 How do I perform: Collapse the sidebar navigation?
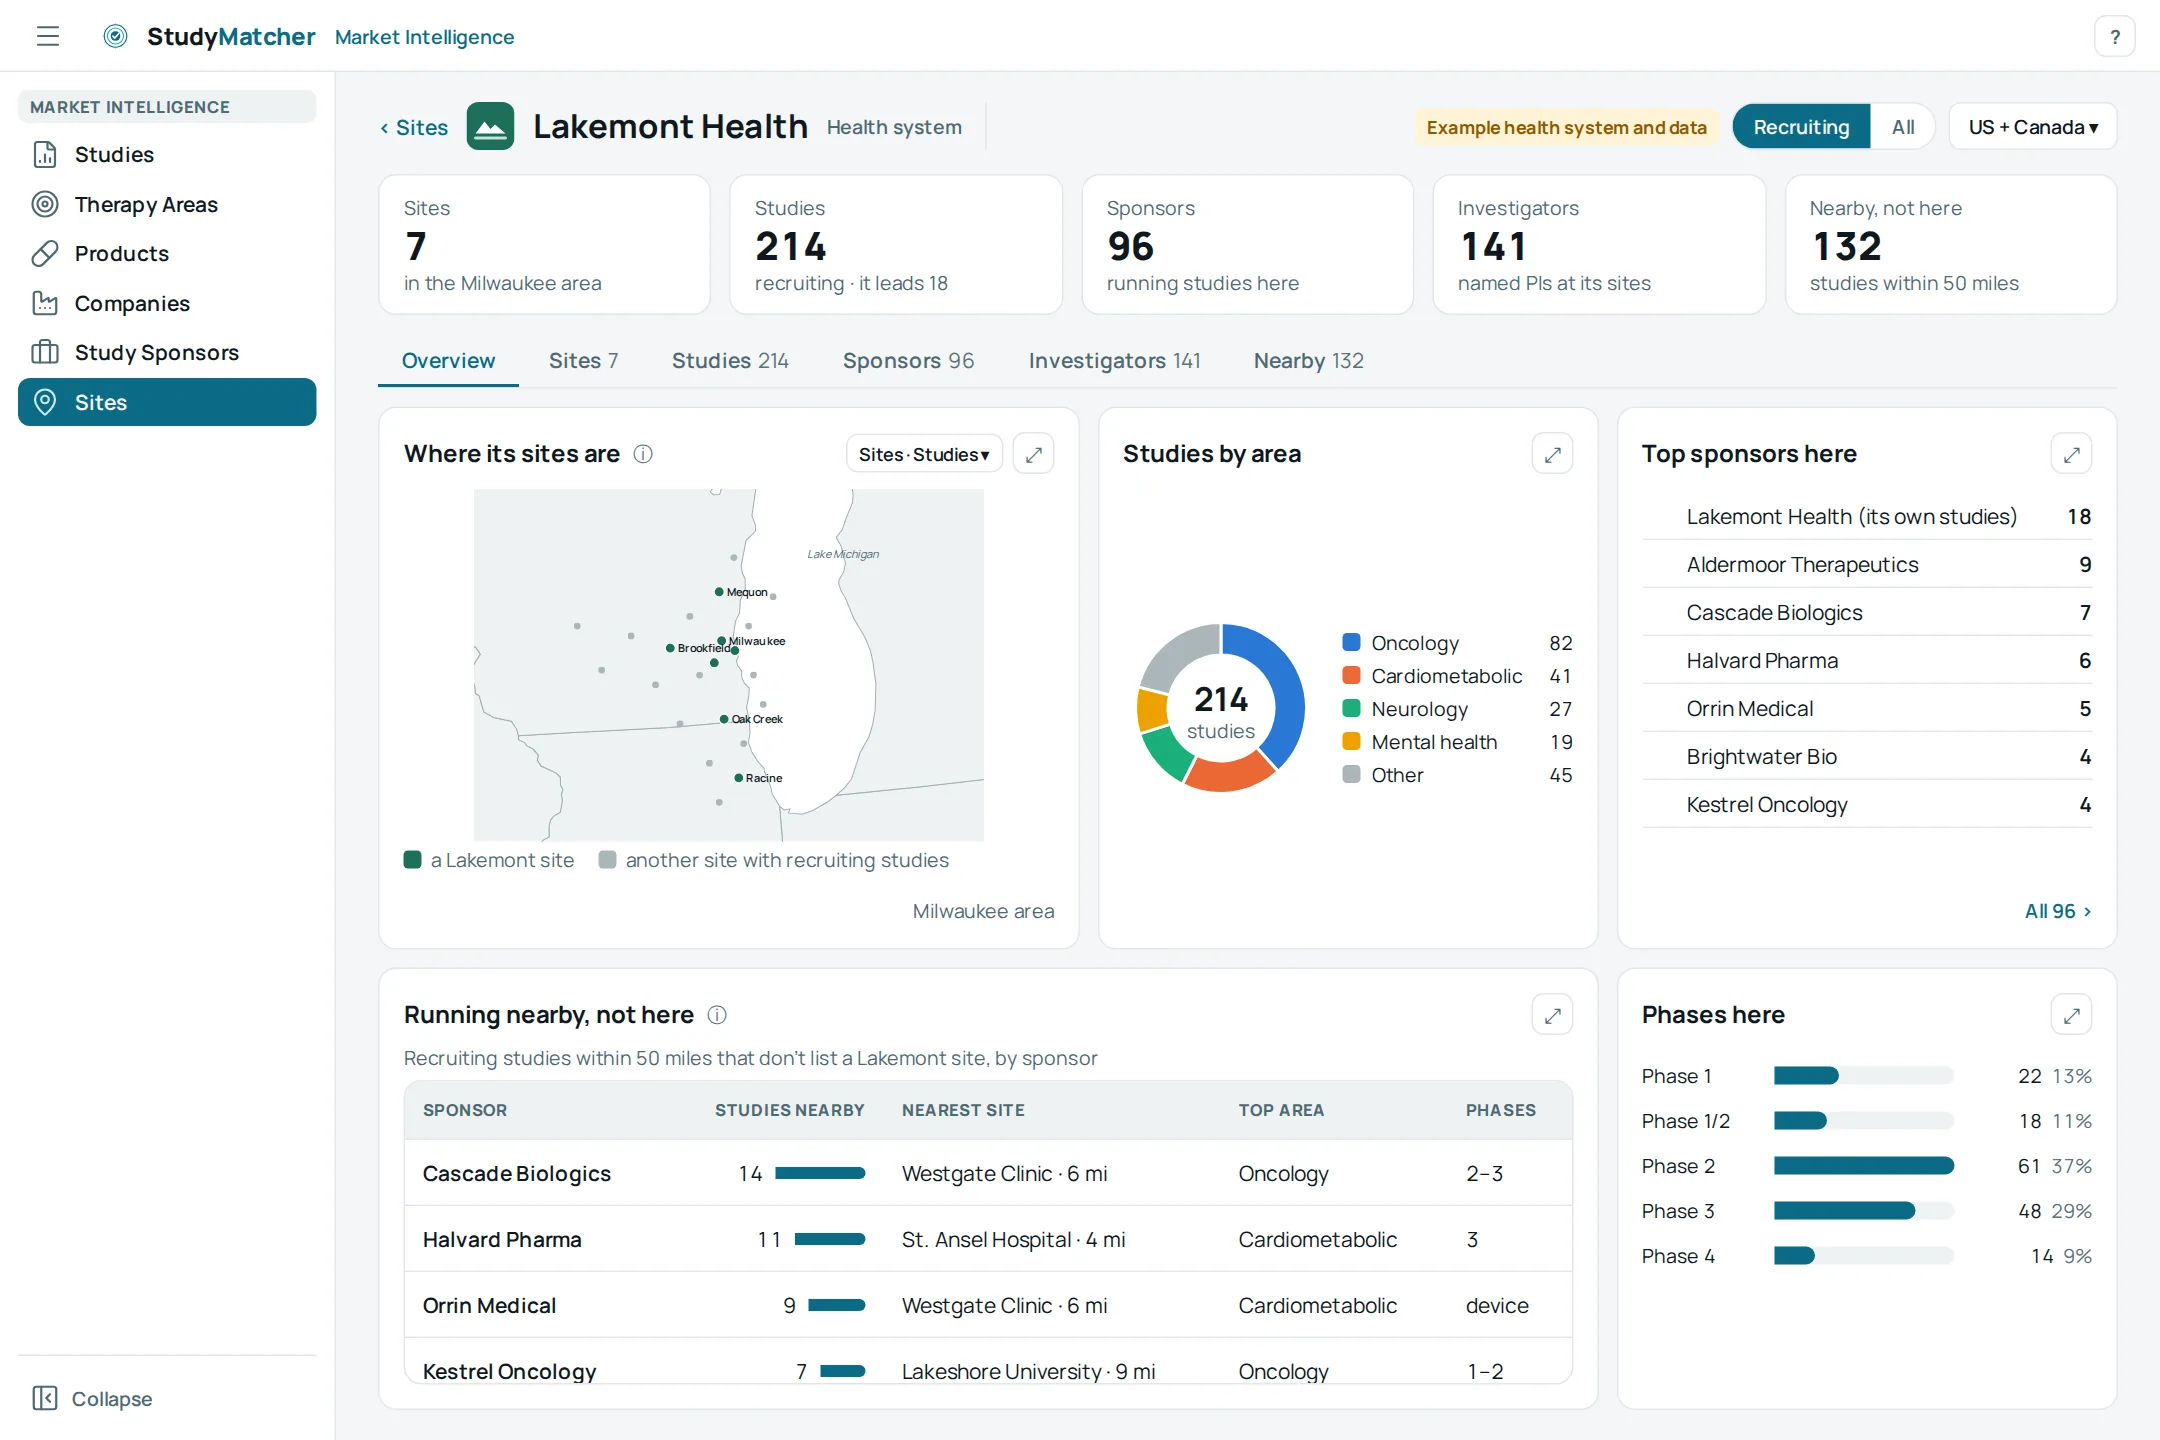92,1398
